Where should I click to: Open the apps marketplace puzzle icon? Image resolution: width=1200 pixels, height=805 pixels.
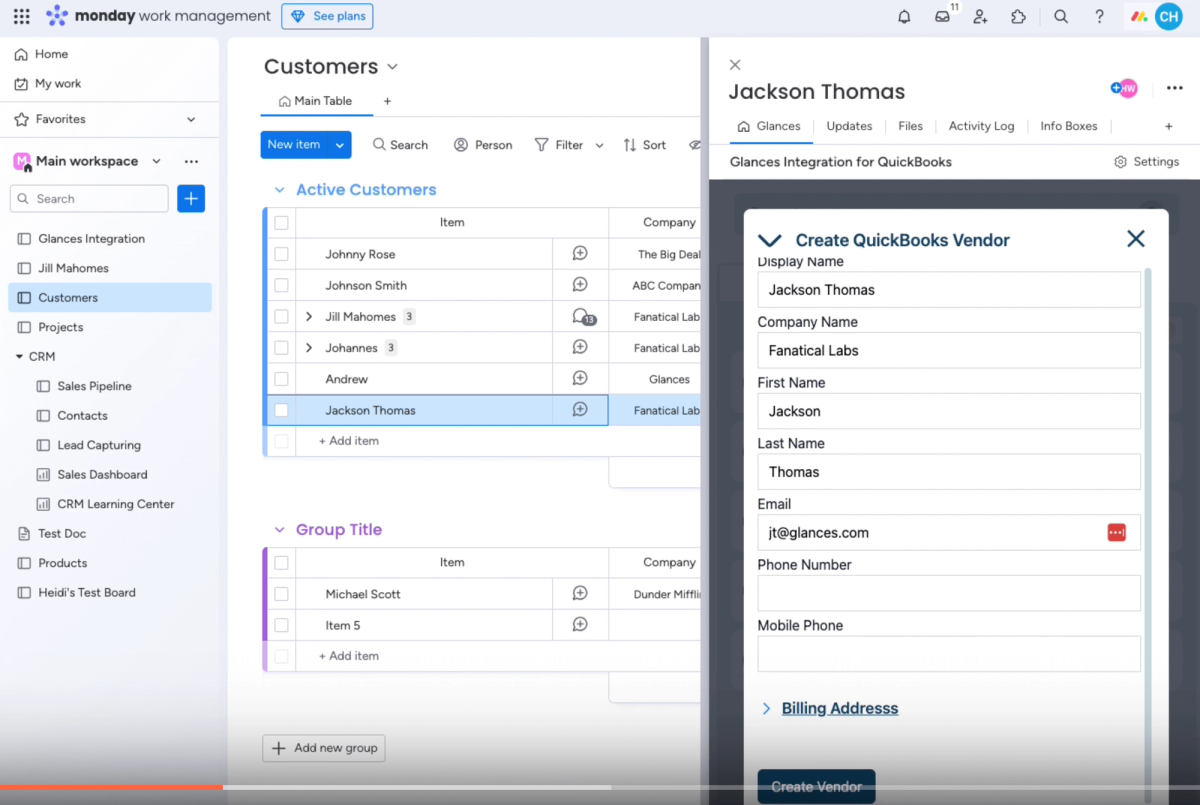click(x=1018, y=16)
